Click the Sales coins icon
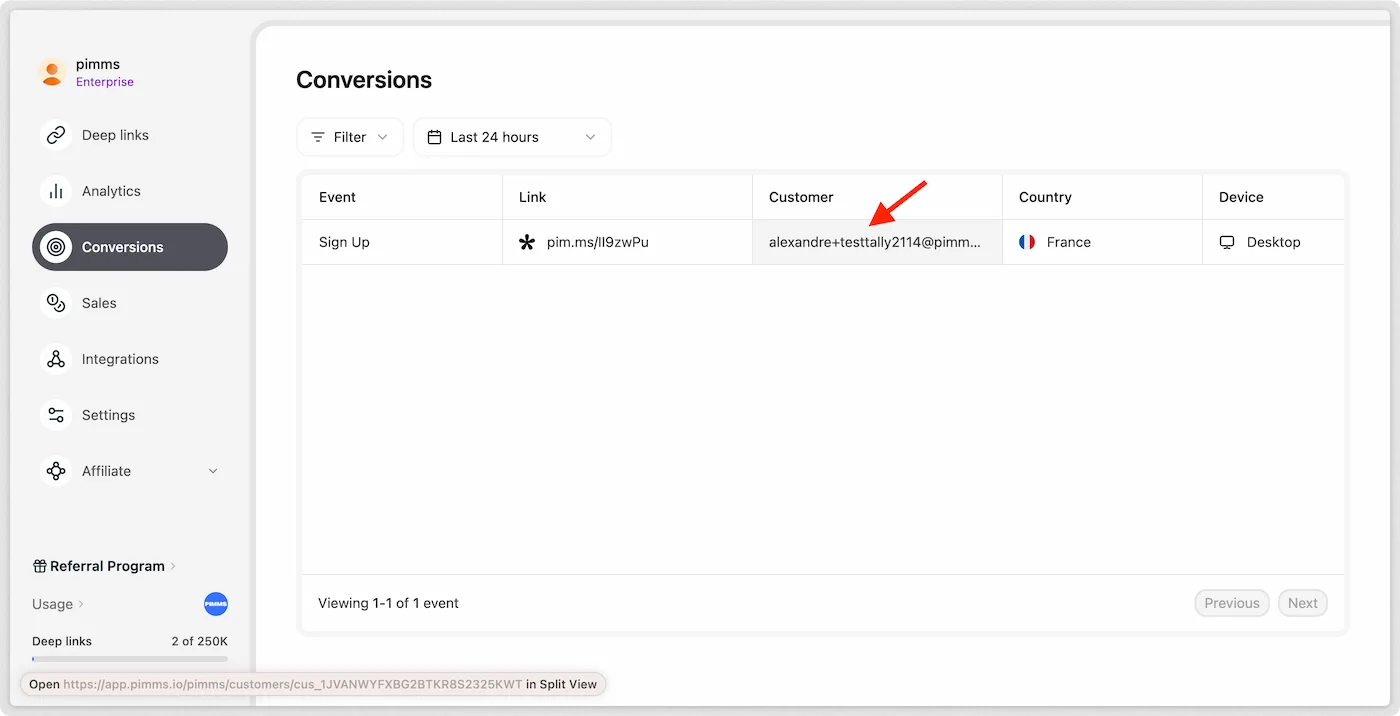 [56, 303]
